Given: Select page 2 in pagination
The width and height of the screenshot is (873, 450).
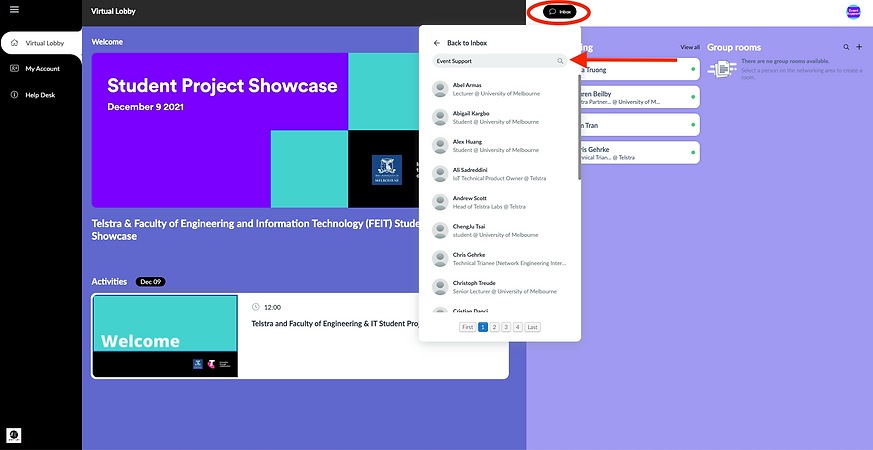Looking at the screenshot, I should tap(494, 327).
